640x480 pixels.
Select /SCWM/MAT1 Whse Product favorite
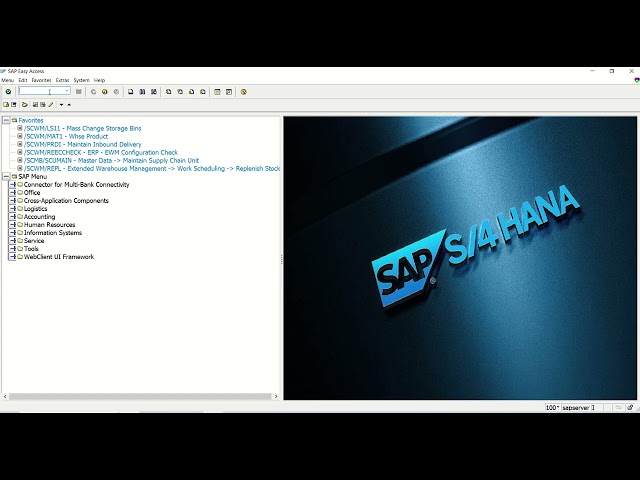point(66,136)
